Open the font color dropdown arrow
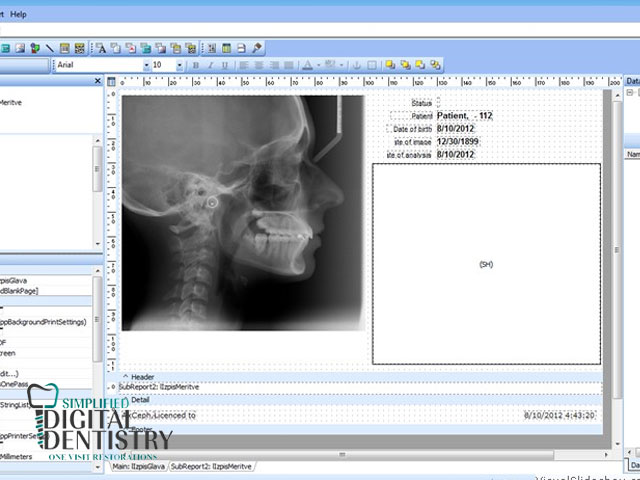This screenshot has height=480, width=640. pos(318,65)
